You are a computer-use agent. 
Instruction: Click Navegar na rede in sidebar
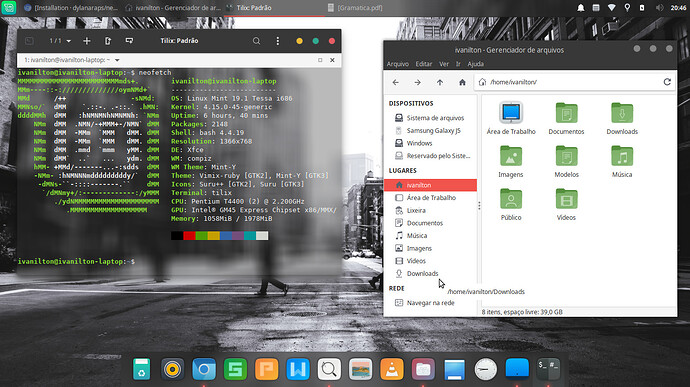click(430, 303)
